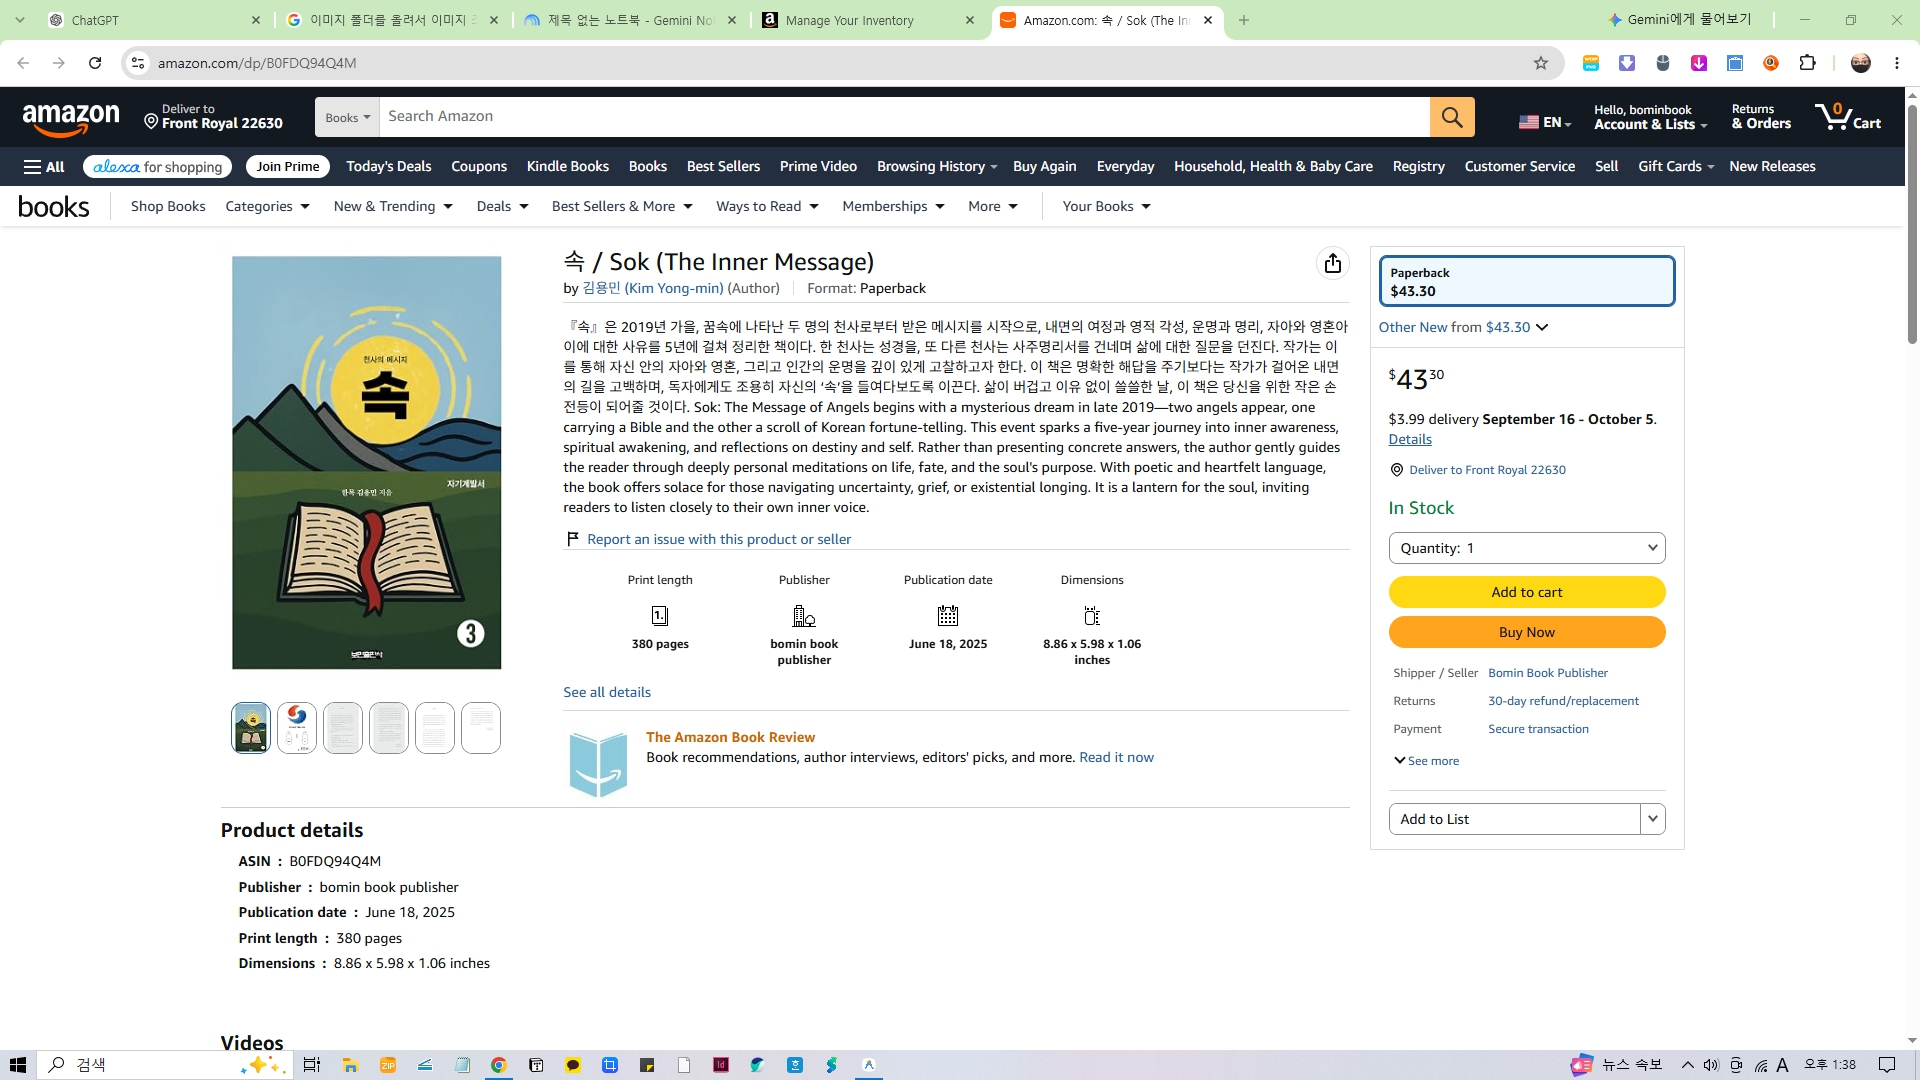The image size is (1920, 1080).
Task: Open the author Kim Yong-min link
Action: point(653,288)
